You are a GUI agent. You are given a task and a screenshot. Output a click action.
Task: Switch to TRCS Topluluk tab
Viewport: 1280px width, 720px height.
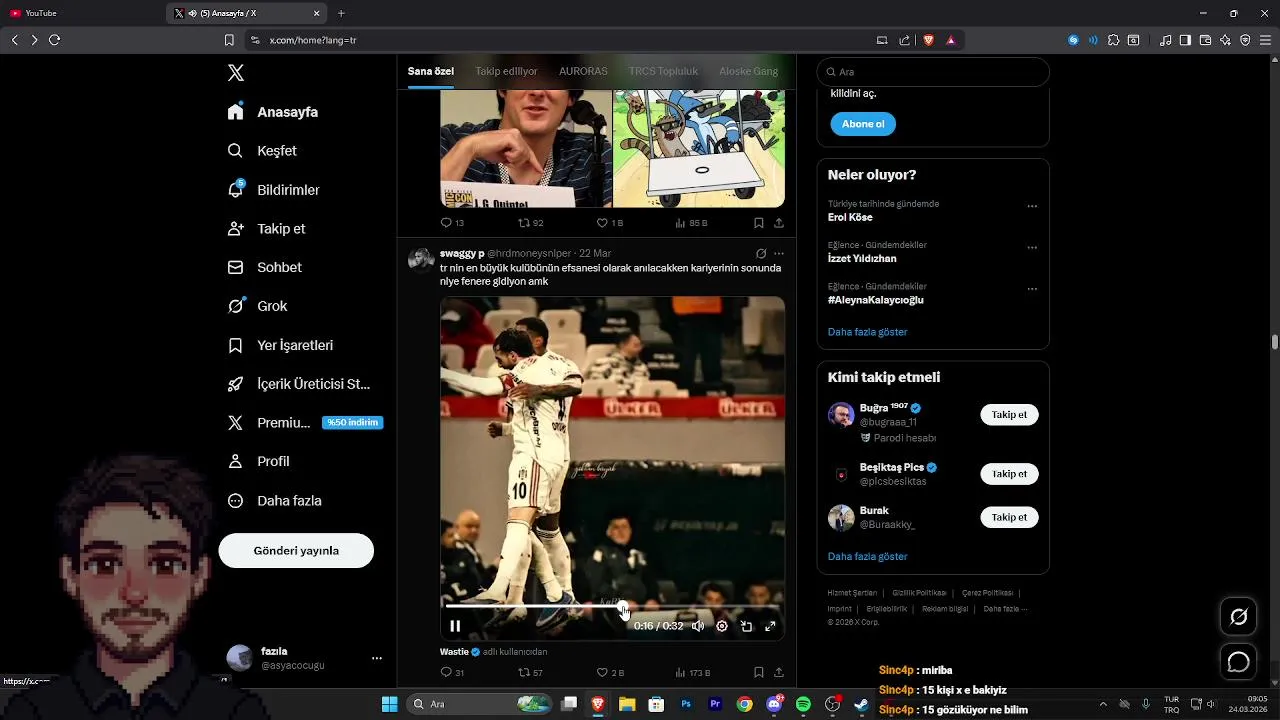663,72
